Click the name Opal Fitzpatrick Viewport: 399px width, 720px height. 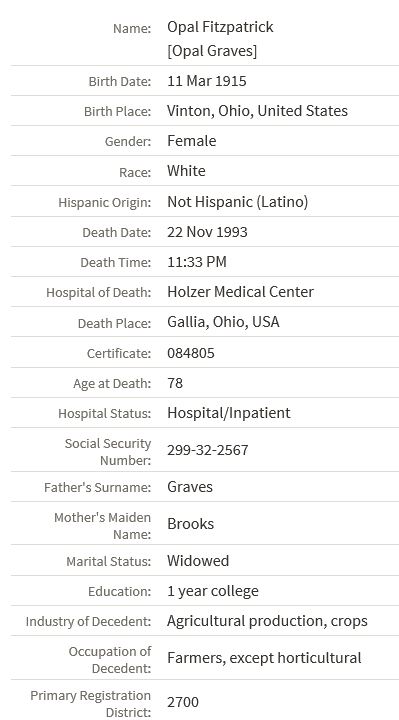pyautogui.click(x=220, y=27)
